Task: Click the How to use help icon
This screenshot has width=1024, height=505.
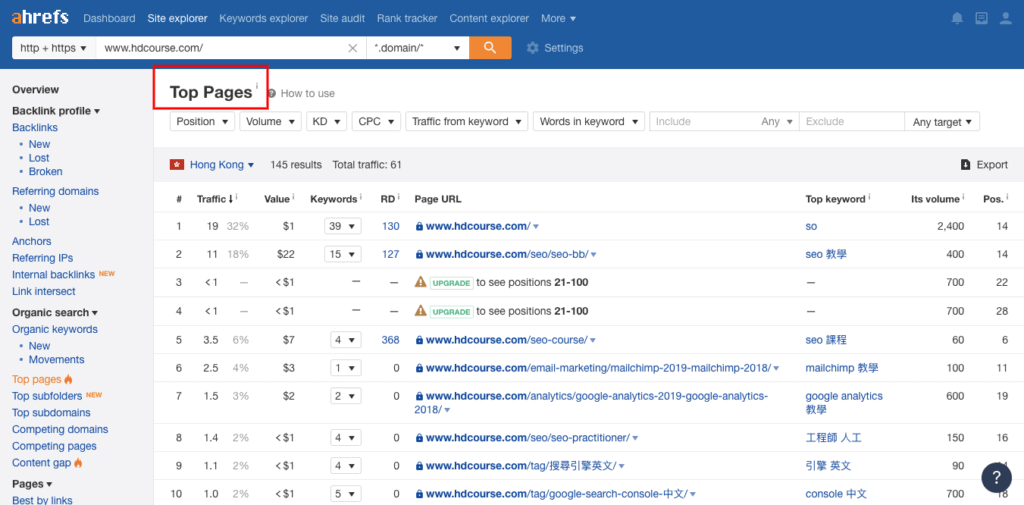Action: click(272, 93)
